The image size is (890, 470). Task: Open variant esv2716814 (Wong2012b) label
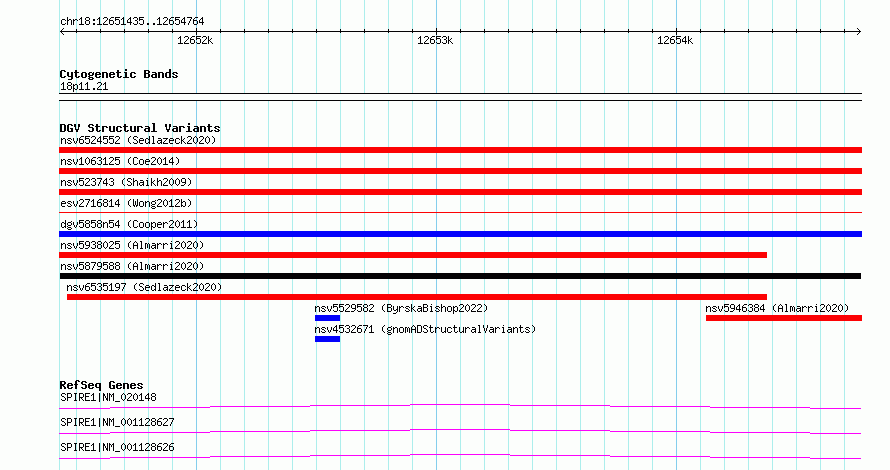coord(126,203)
